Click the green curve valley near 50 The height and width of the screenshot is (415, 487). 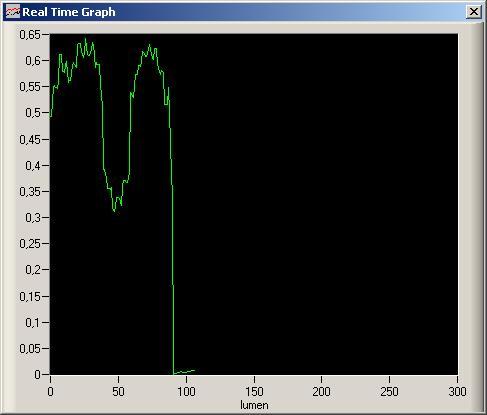(x=114, y=211)
